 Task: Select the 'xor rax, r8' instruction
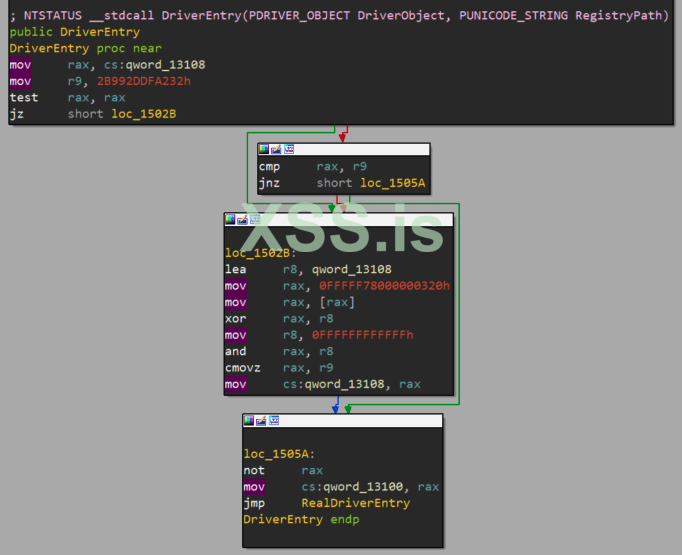279,319
